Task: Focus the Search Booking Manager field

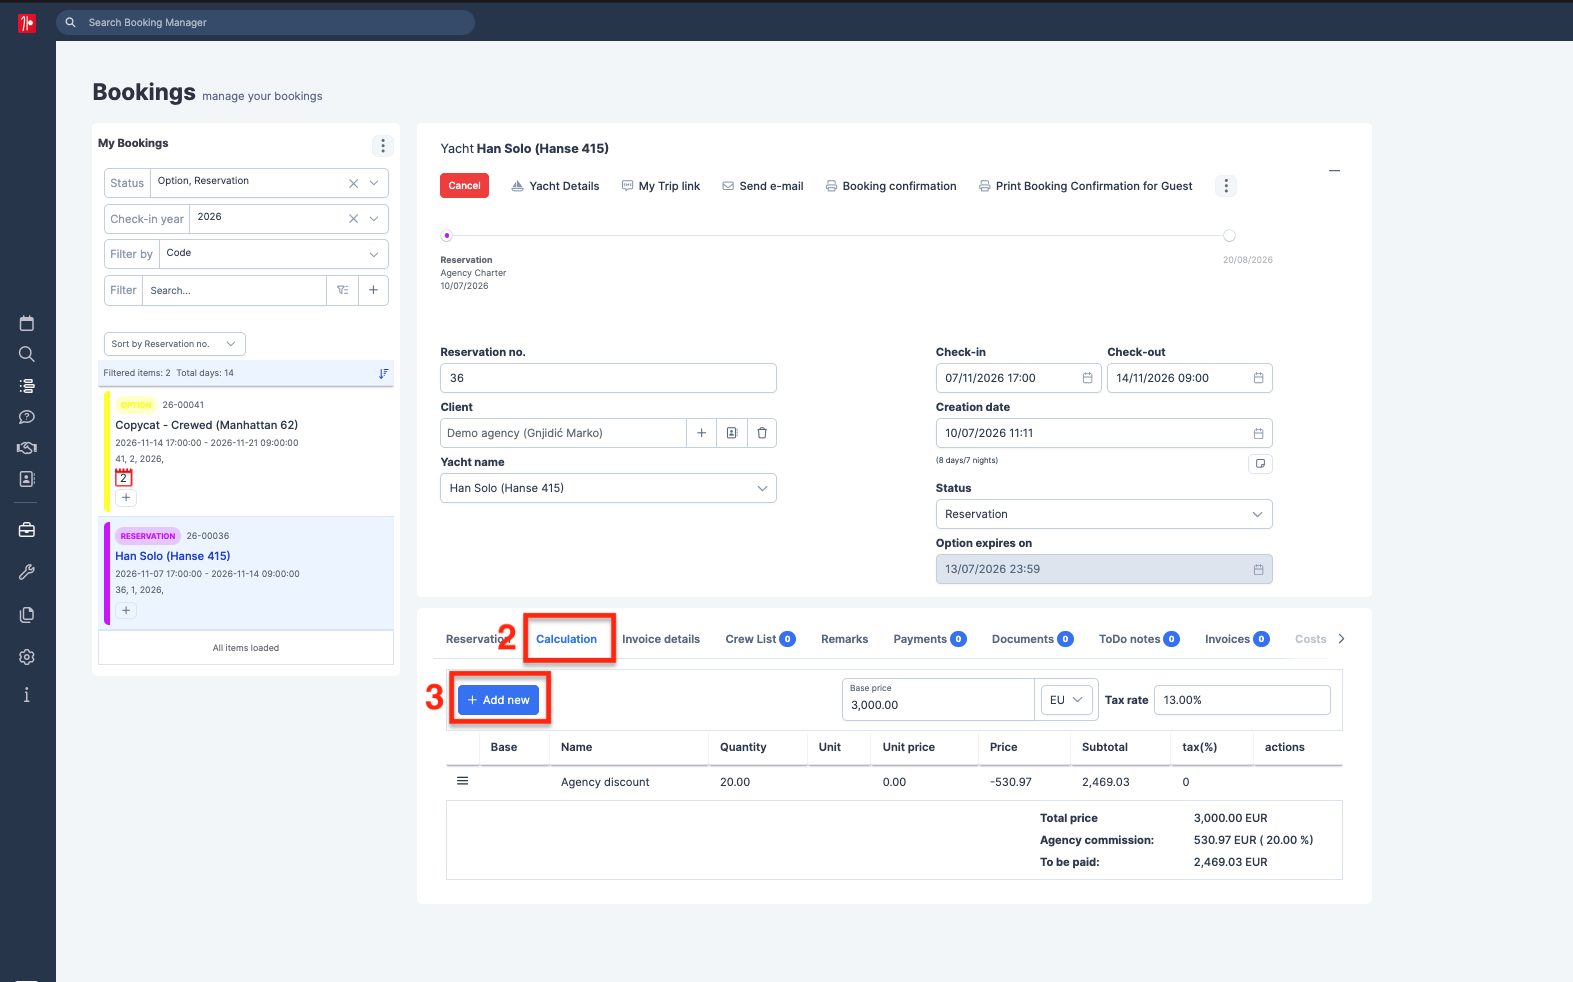Action: 265,22
